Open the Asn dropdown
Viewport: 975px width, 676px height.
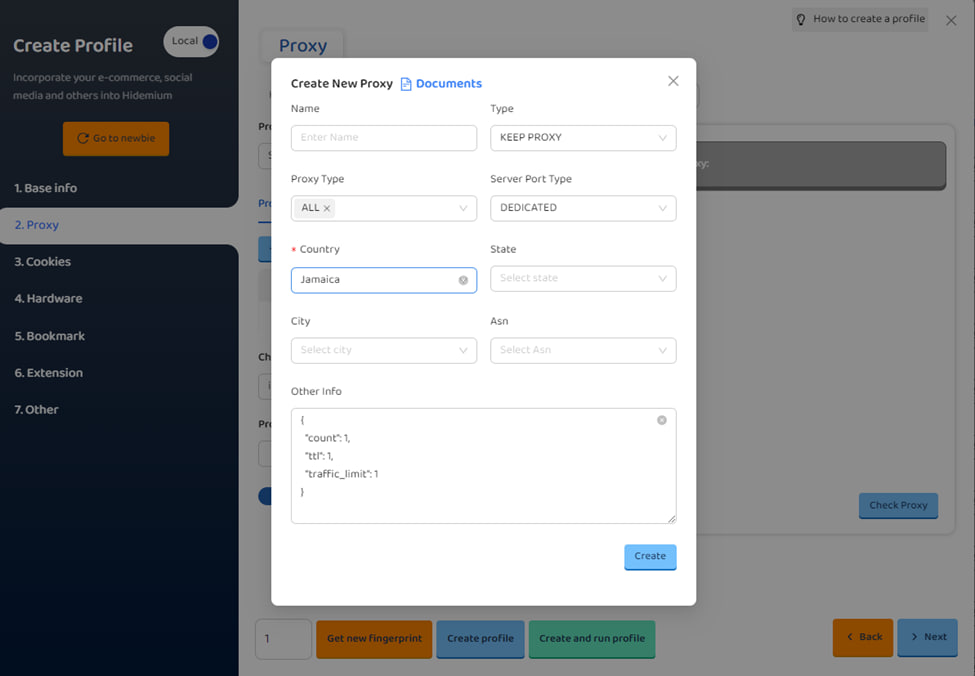(x=582, y=350)
